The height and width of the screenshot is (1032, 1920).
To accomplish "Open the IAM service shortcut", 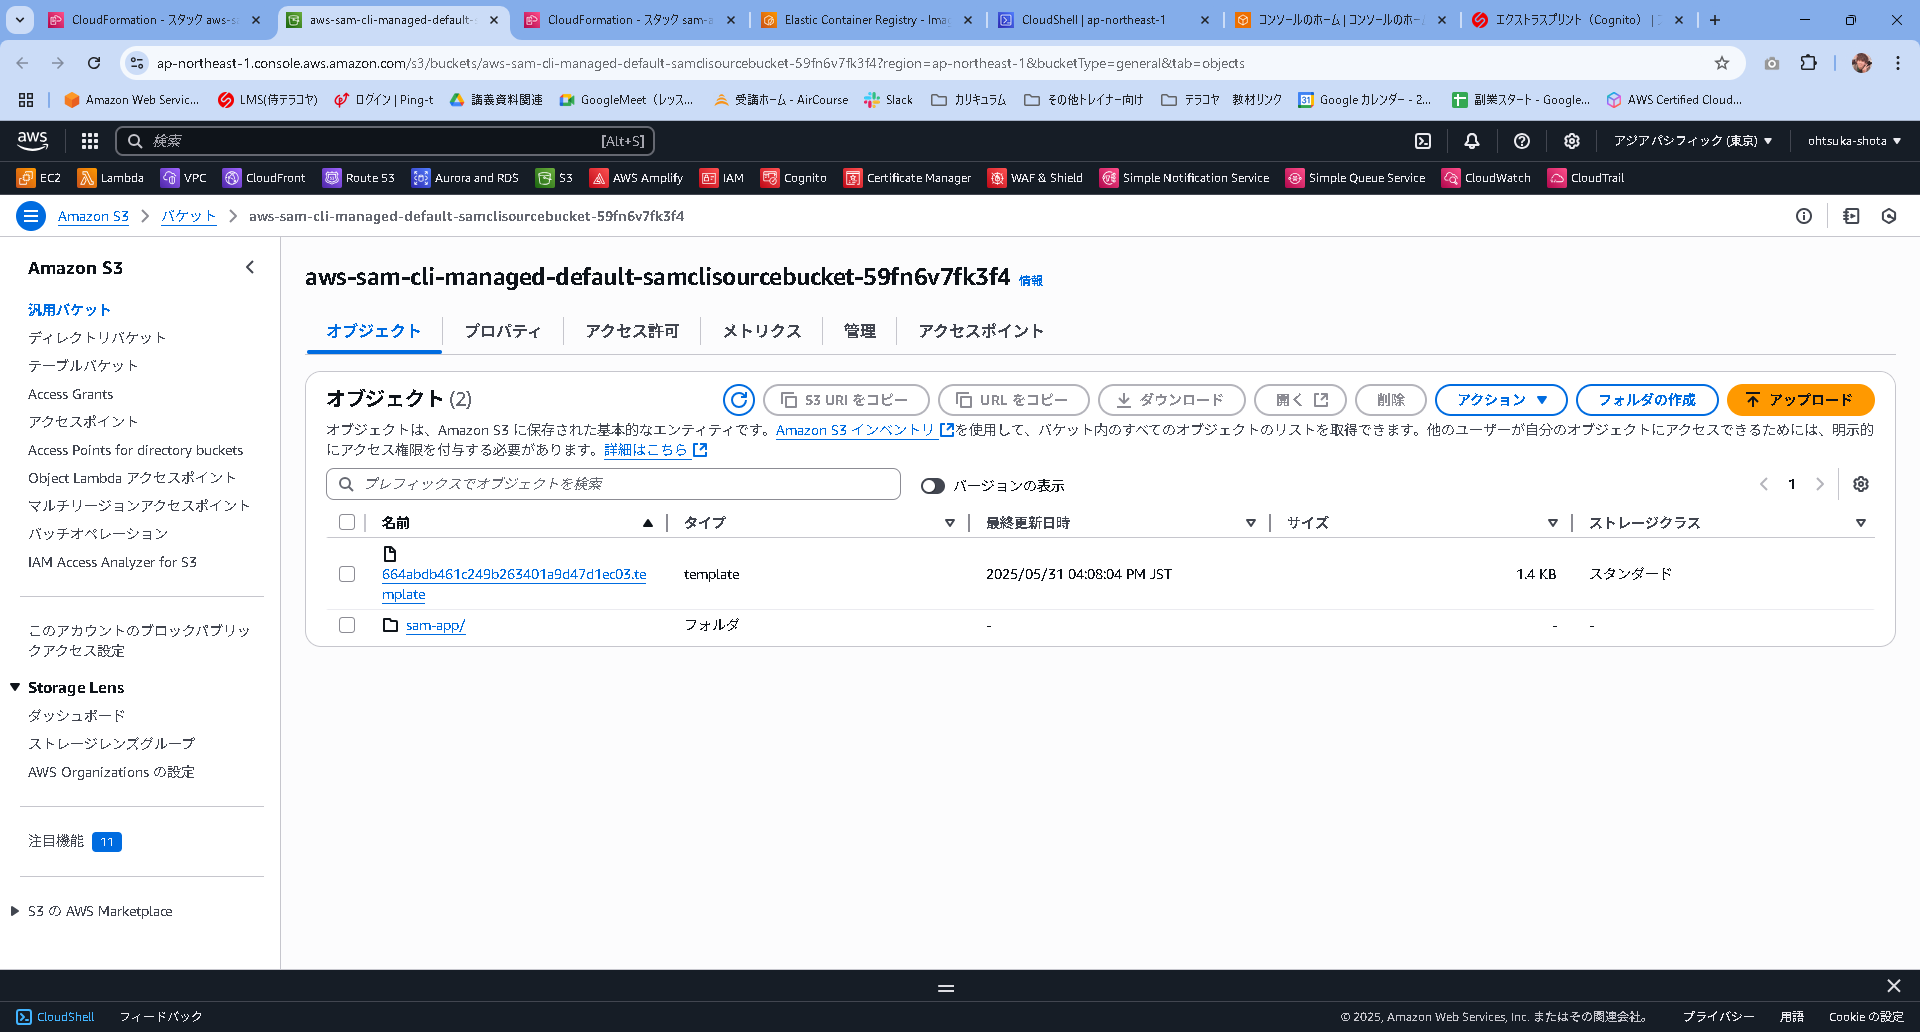I will tap(722, 177).
